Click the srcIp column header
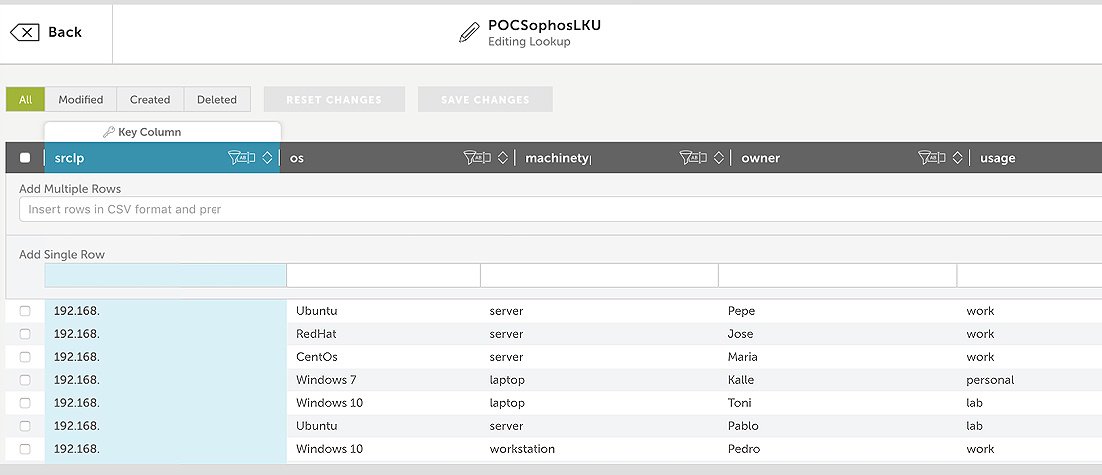This screenshot has height=475, width=1102. 162,158
